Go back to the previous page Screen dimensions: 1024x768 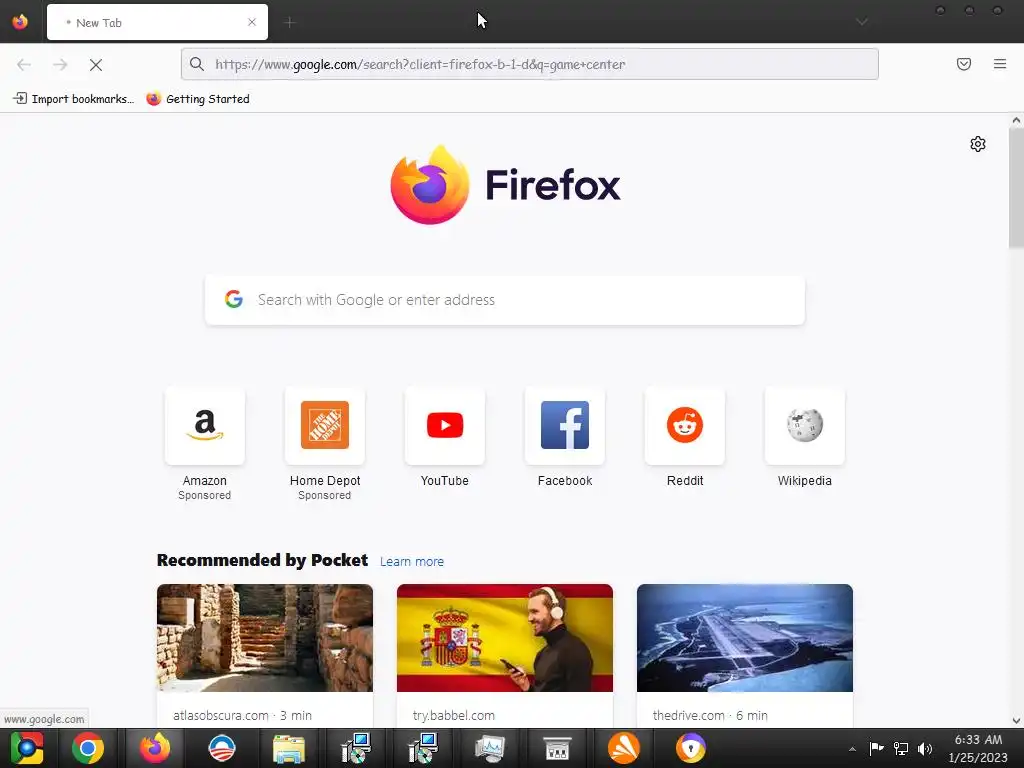pos(24,65)
